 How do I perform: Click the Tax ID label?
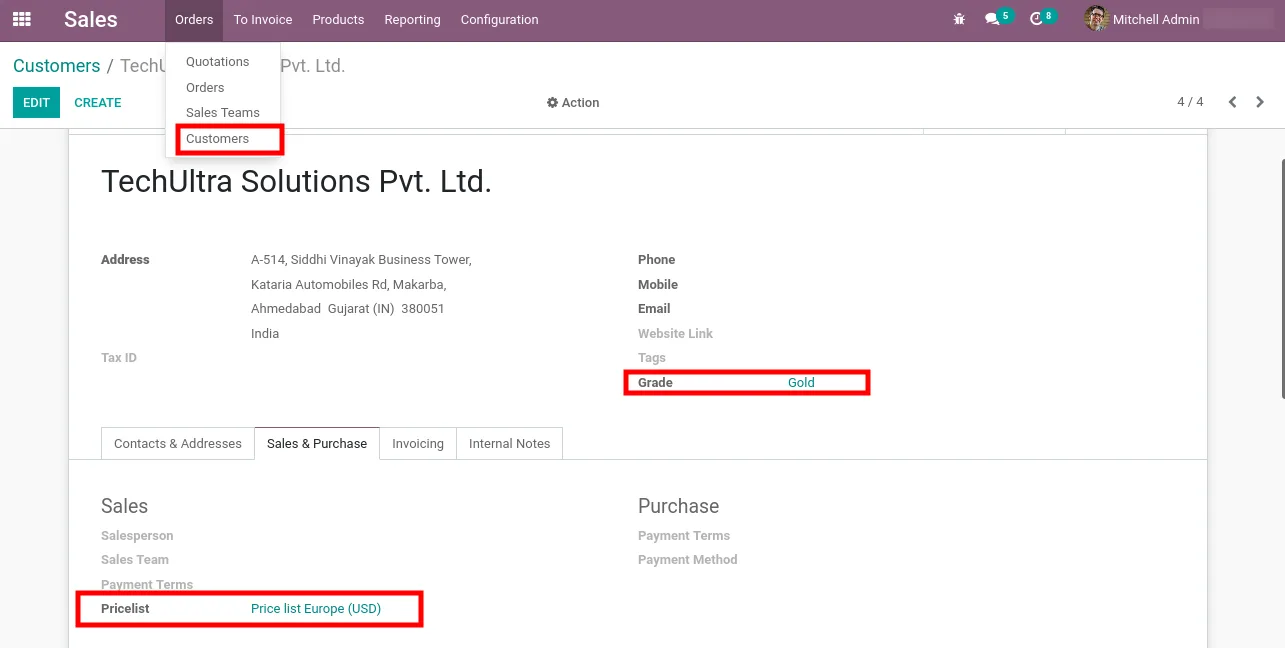[119, 358]
